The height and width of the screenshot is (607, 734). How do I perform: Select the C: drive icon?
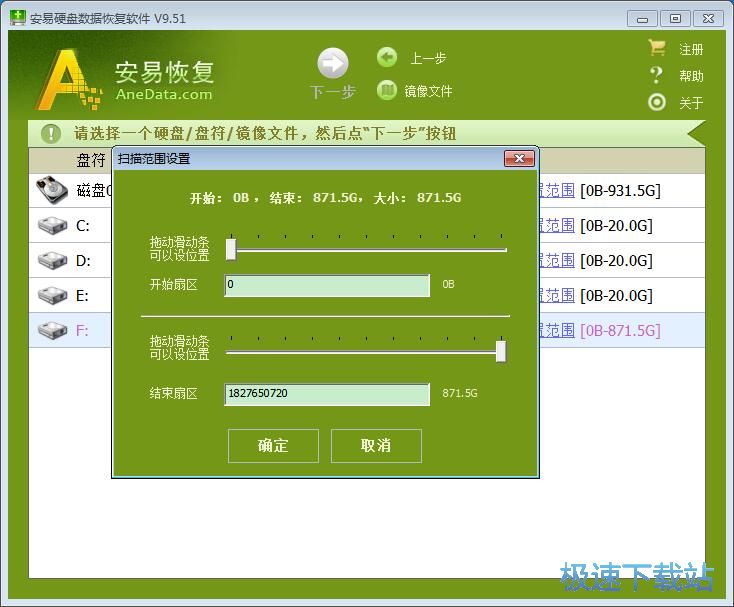[52, 226]
